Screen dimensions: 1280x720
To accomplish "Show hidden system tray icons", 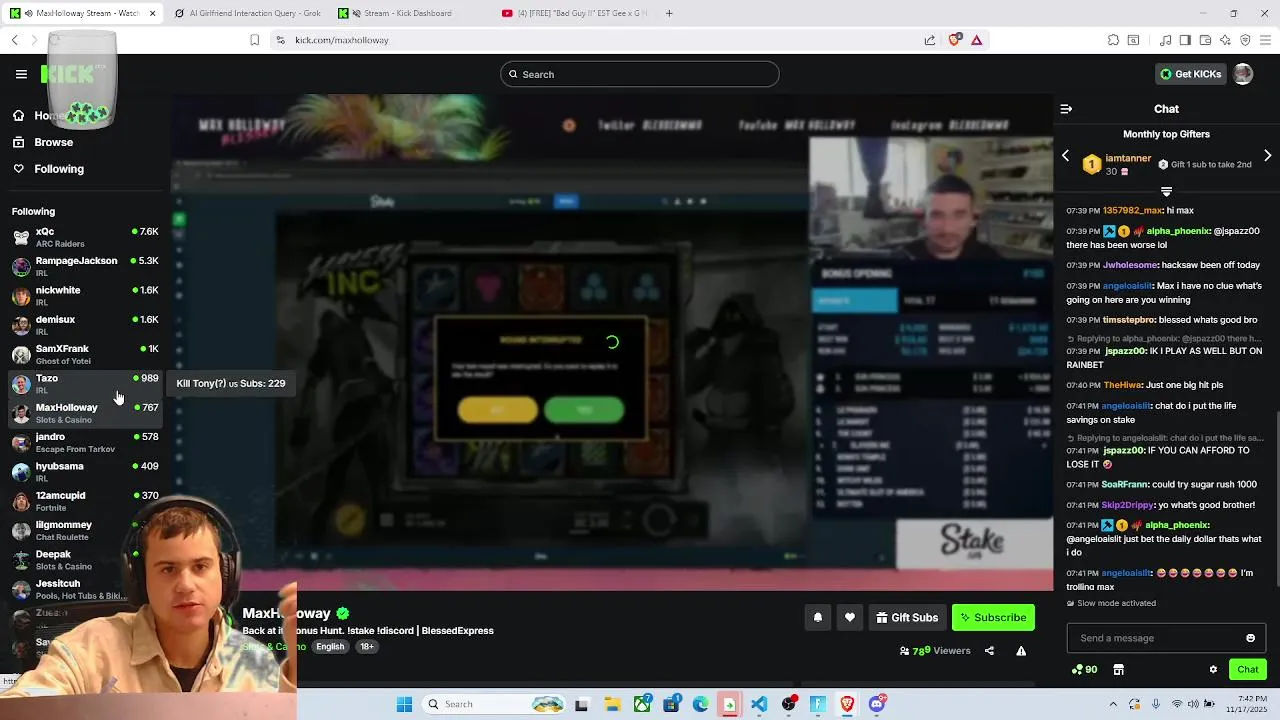I will point(1113,704).
